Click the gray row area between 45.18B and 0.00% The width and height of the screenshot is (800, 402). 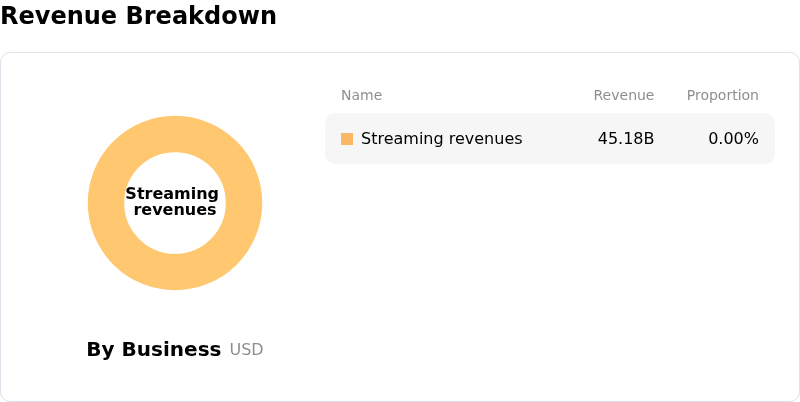(680, 139)
